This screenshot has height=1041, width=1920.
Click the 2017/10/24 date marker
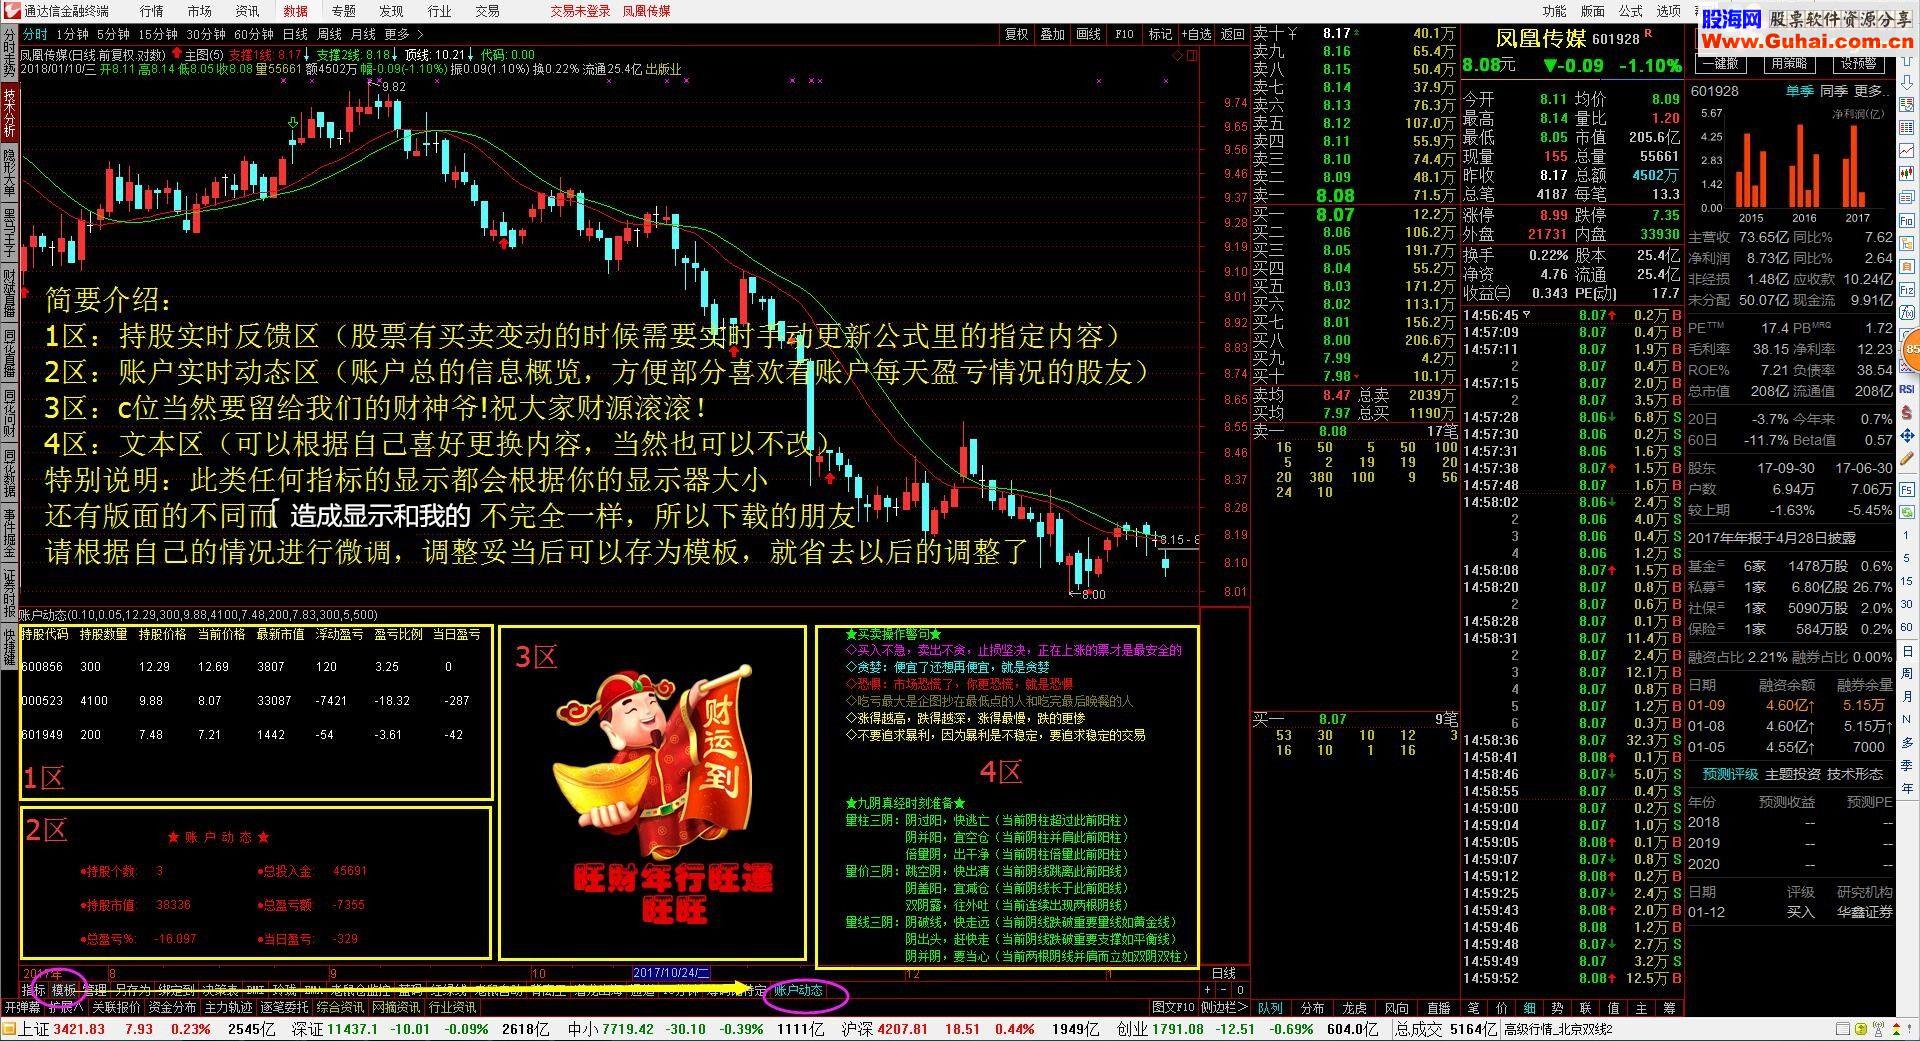pyautogui.click(x=671, y=973)
